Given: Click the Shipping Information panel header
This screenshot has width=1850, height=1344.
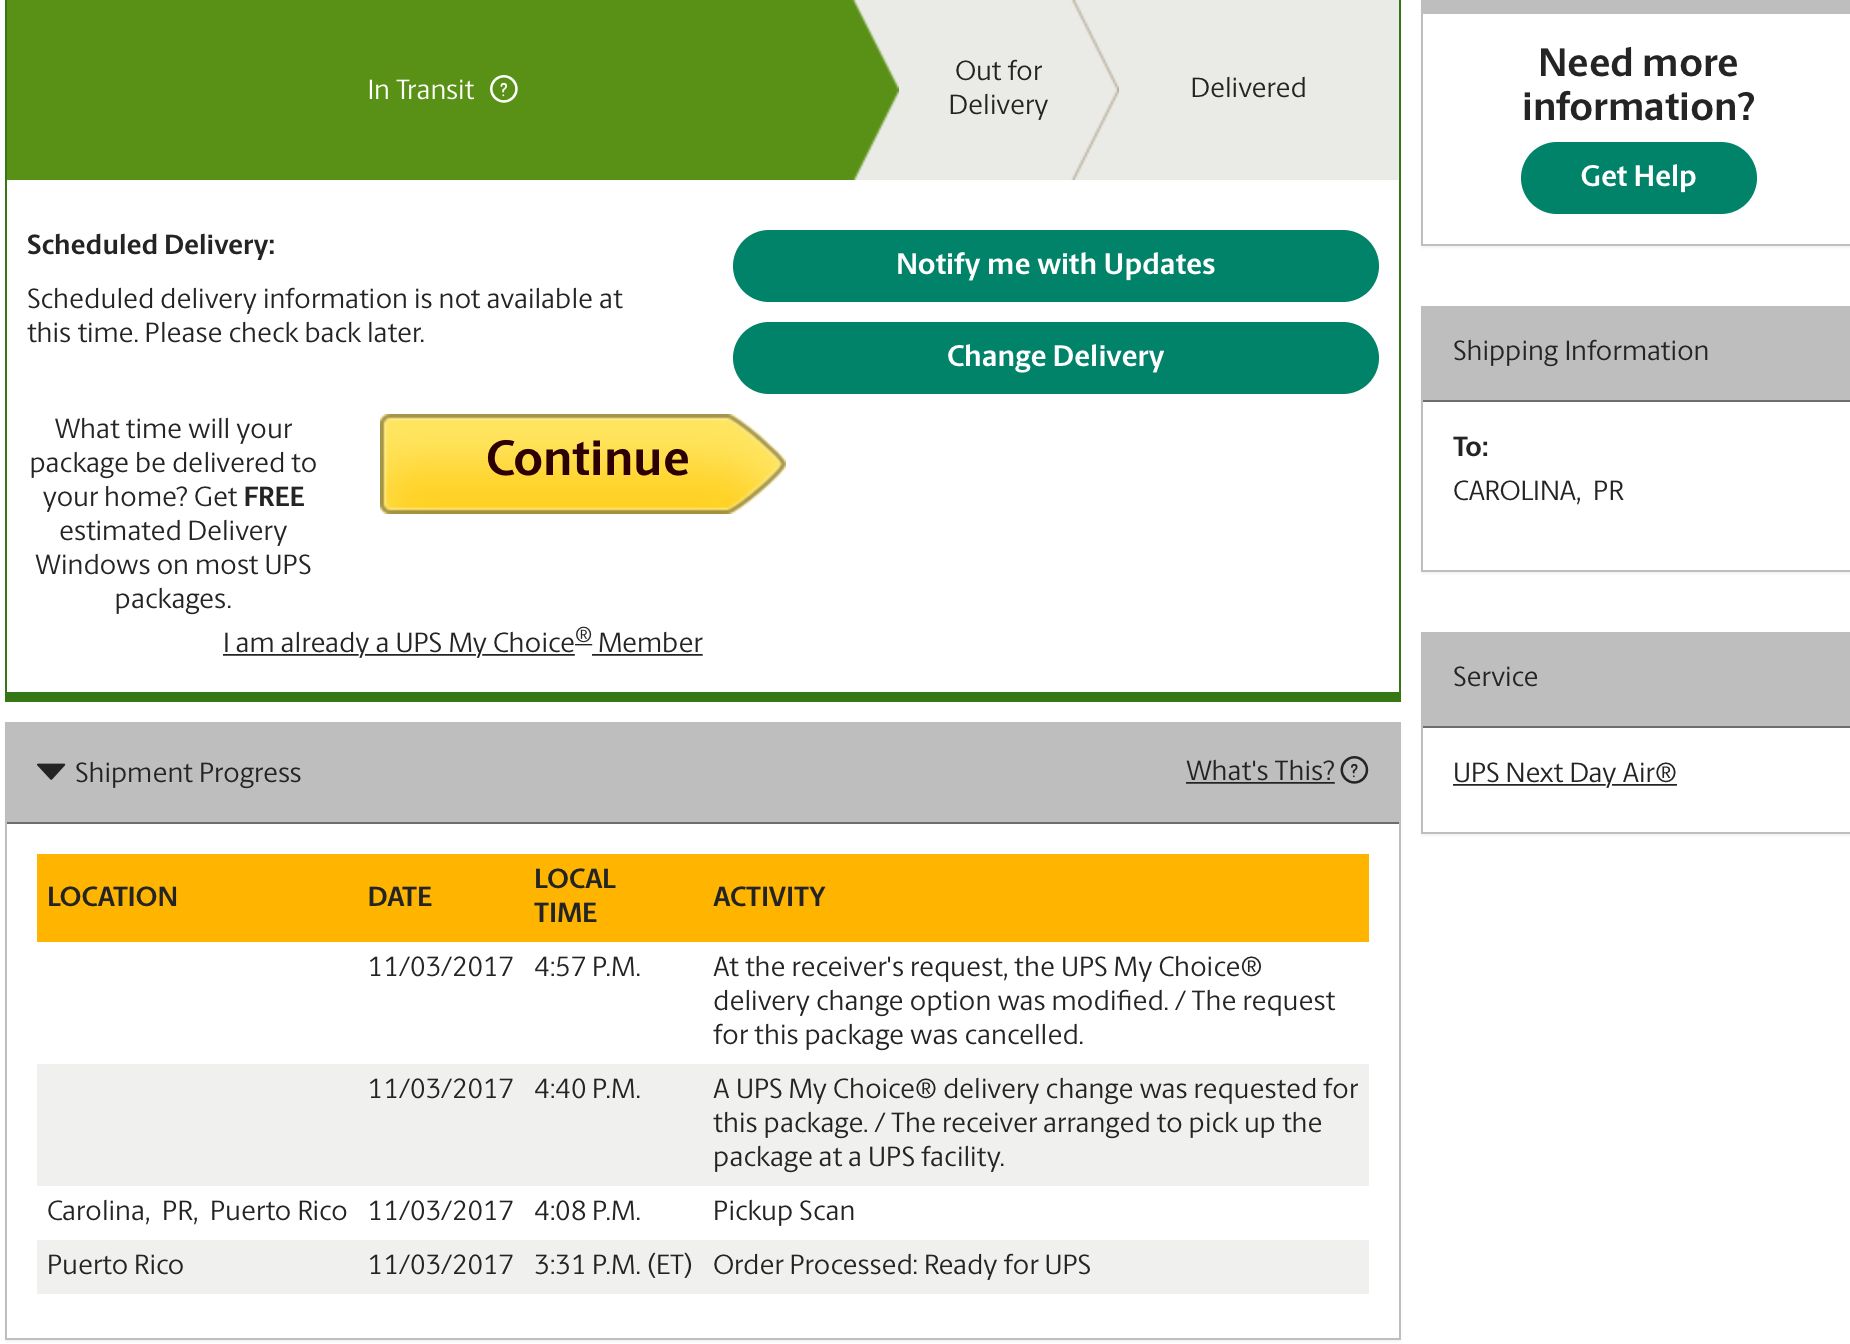Looking at the screenshot, I should click(1636, 352).
